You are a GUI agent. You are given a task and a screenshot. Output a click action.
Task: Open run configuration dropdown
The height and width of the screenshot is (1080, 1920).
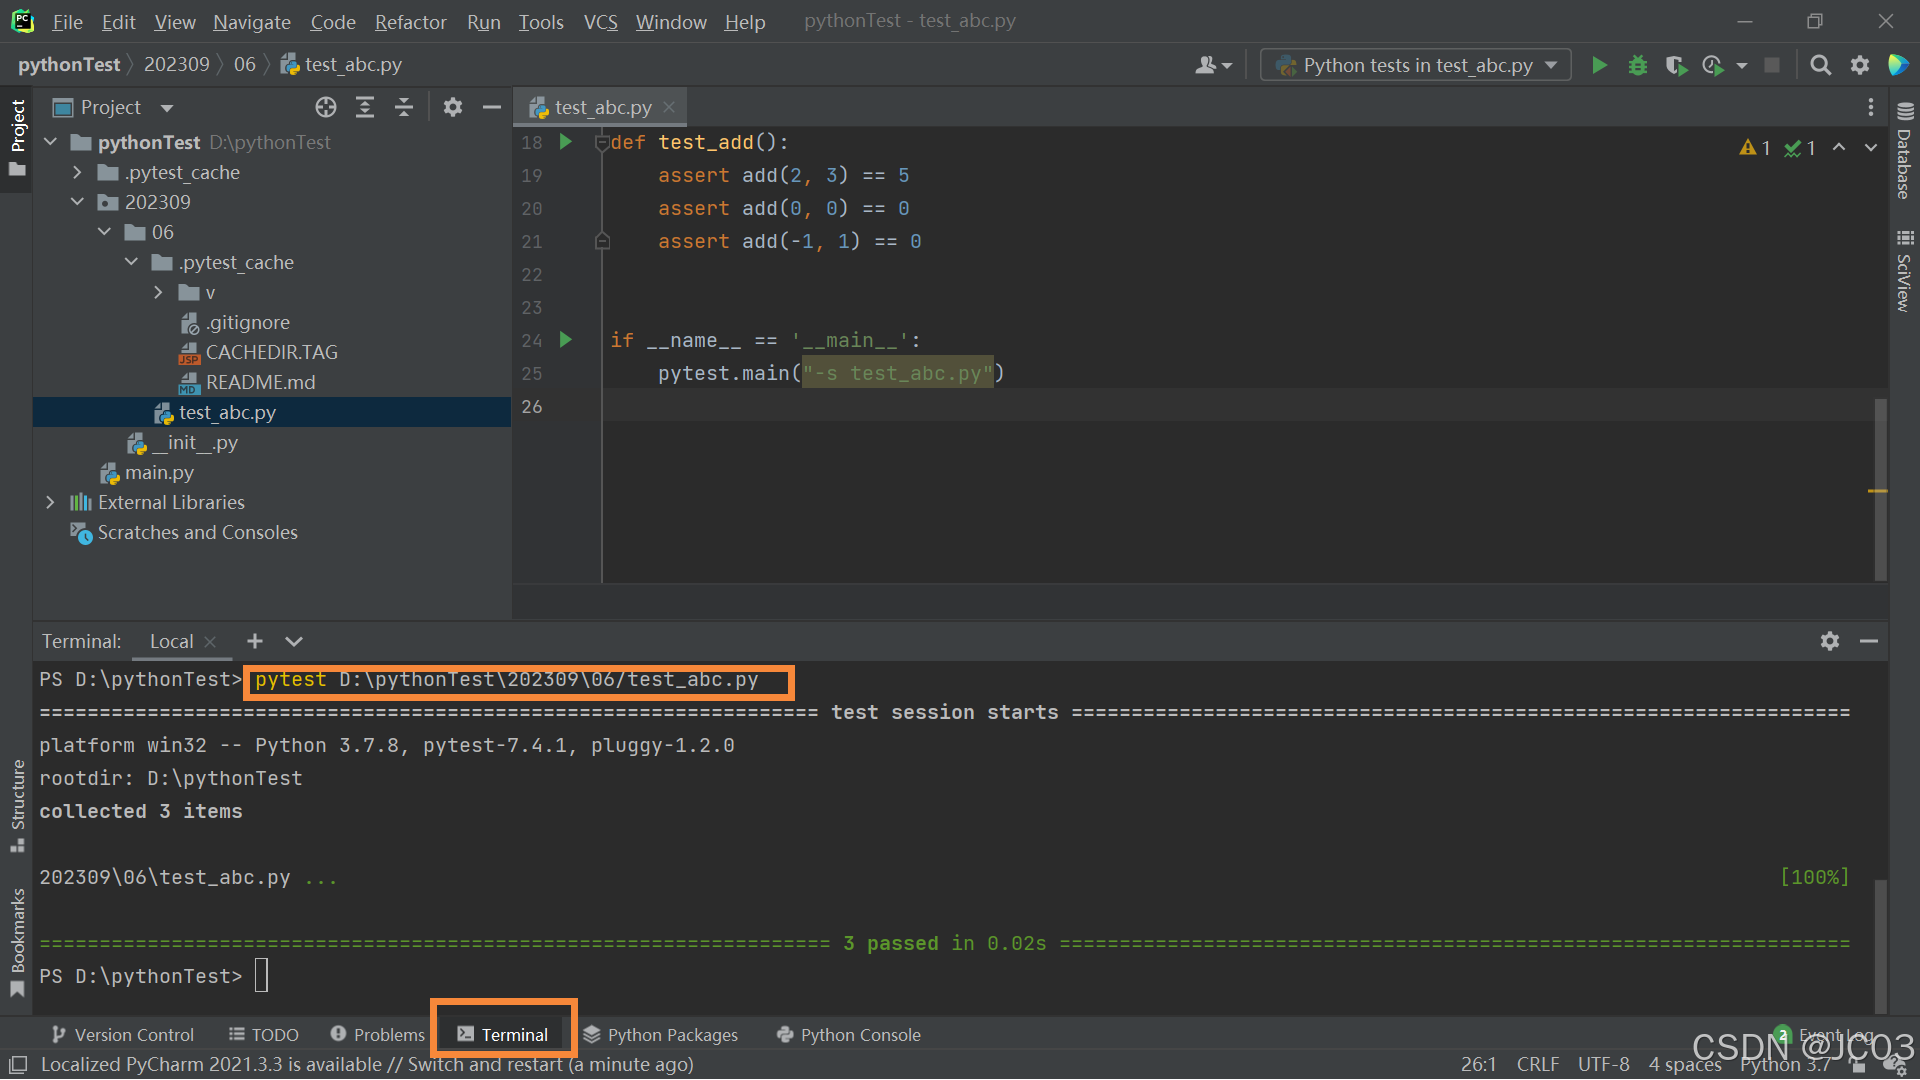point(1415,65)
